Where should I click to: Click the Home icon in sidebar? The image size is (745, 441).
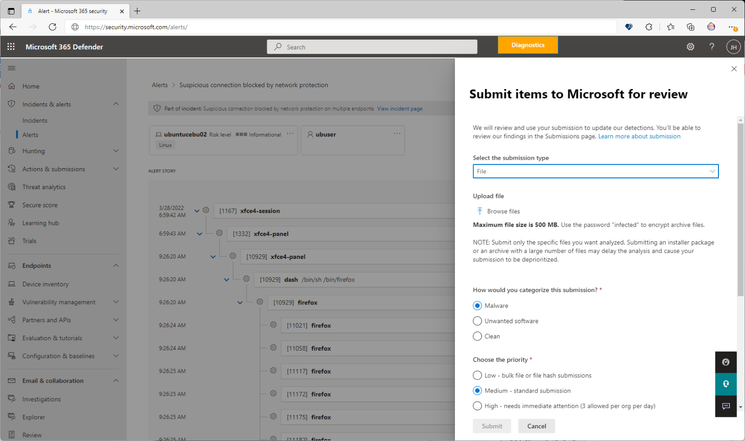tap(12, 86)
